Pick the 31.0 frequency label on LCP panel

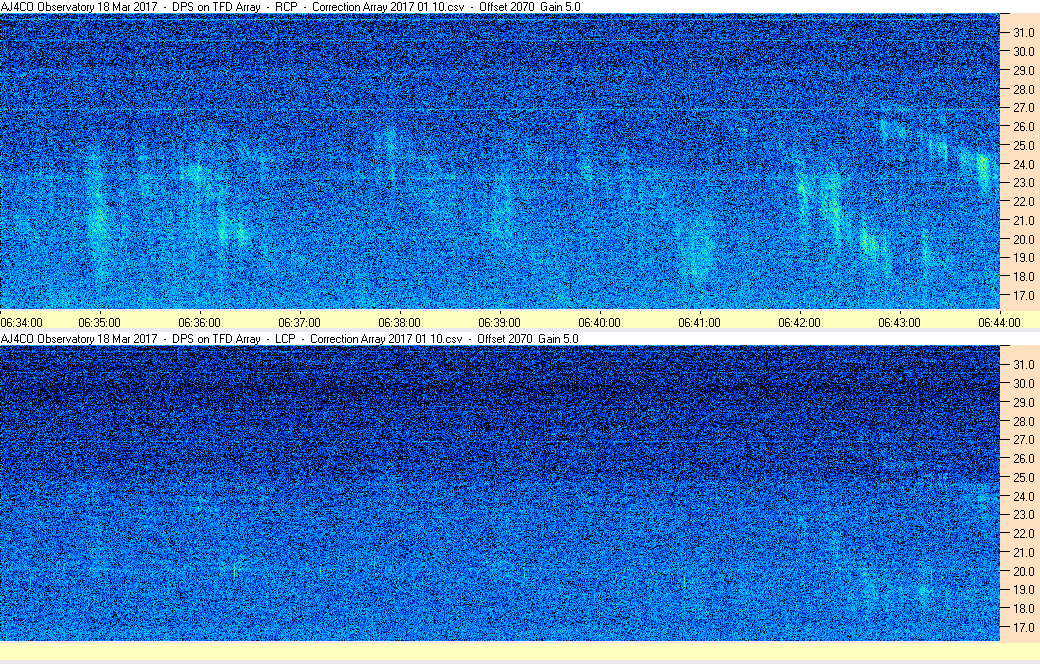1023,365
